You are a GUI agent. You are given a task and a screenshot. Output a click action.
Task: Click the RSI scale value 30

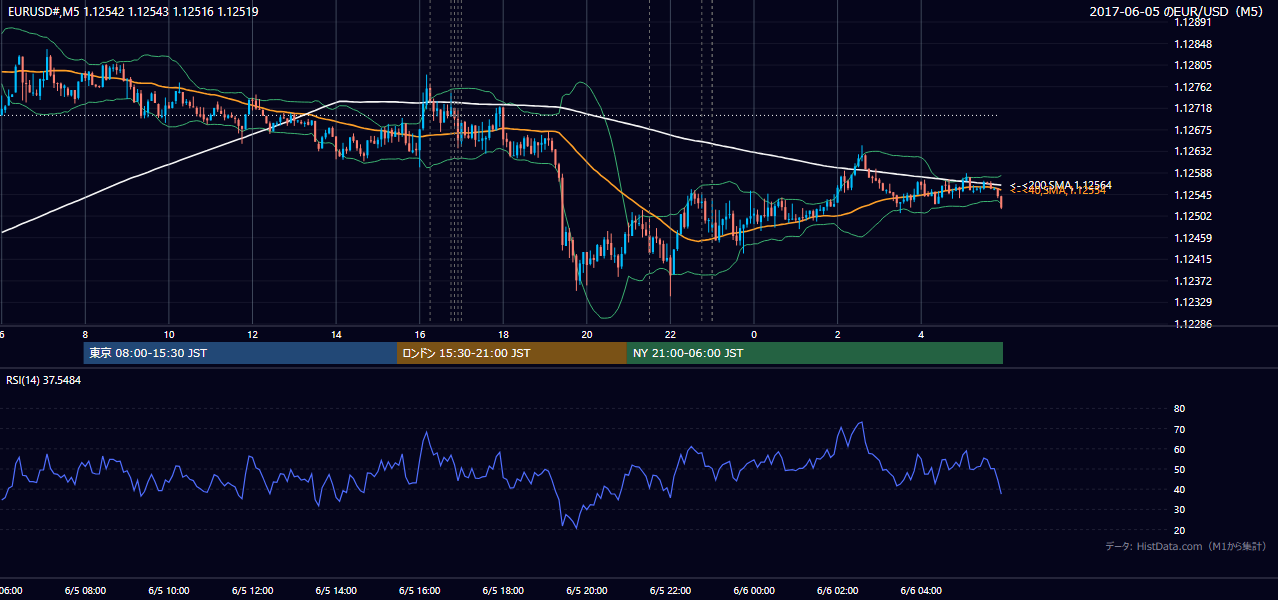1179,510
